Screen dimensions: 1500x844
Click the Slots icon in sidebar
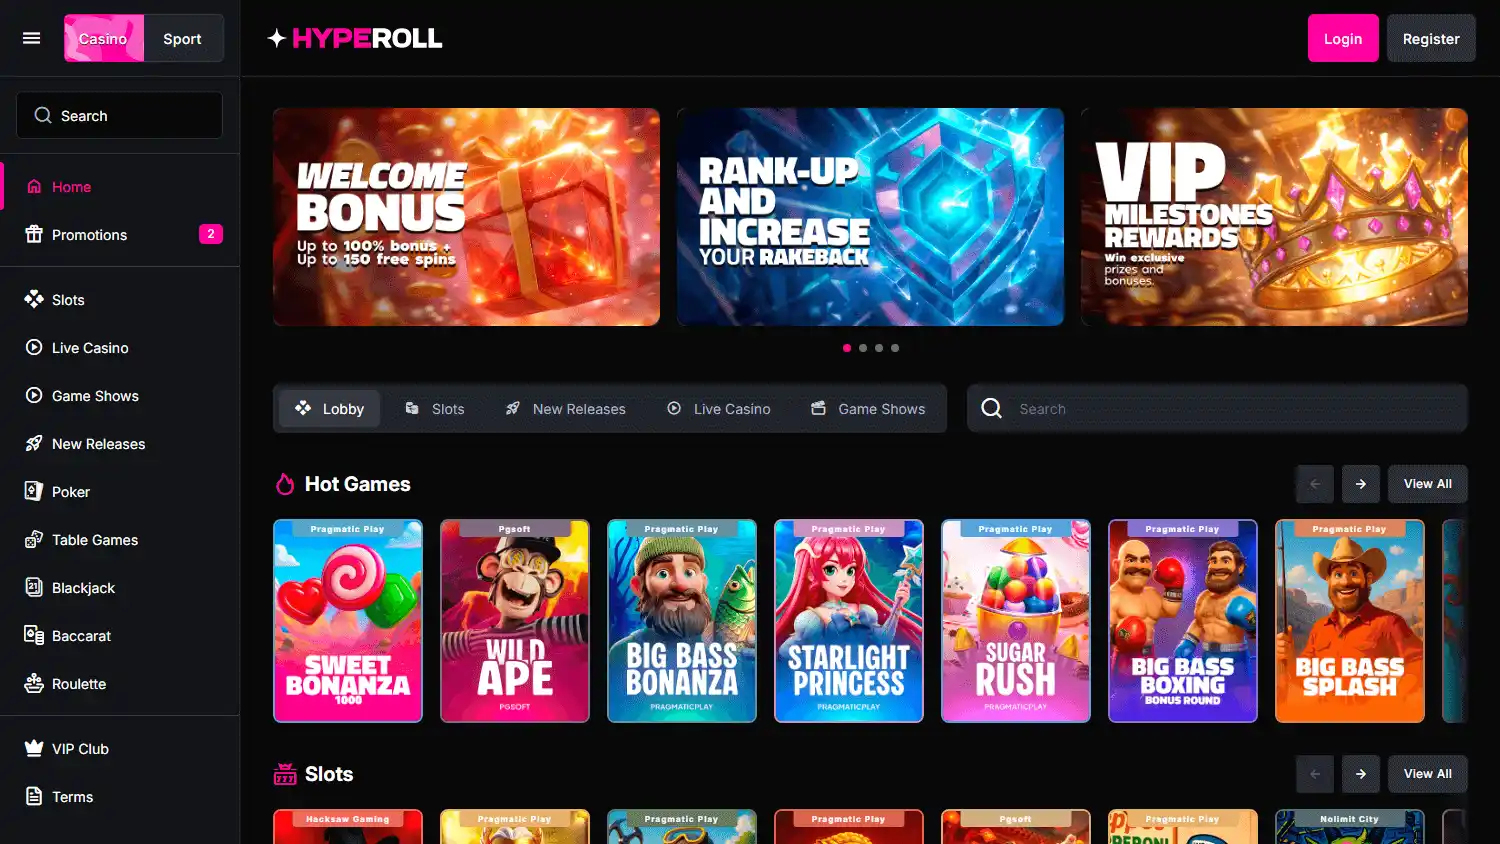coord(34,299)
